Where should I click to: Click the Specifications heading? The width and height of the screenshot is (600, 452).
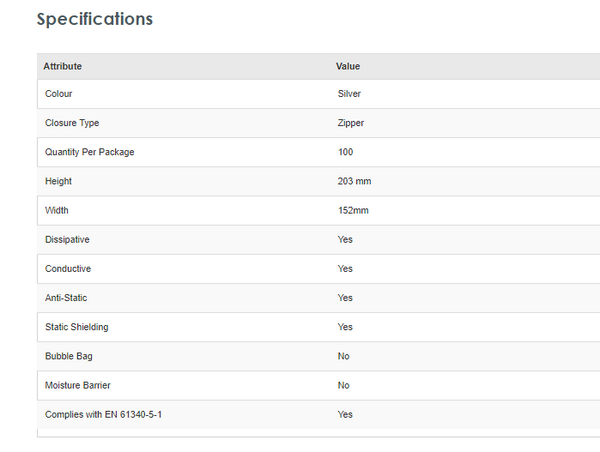[x=95, y=19]
